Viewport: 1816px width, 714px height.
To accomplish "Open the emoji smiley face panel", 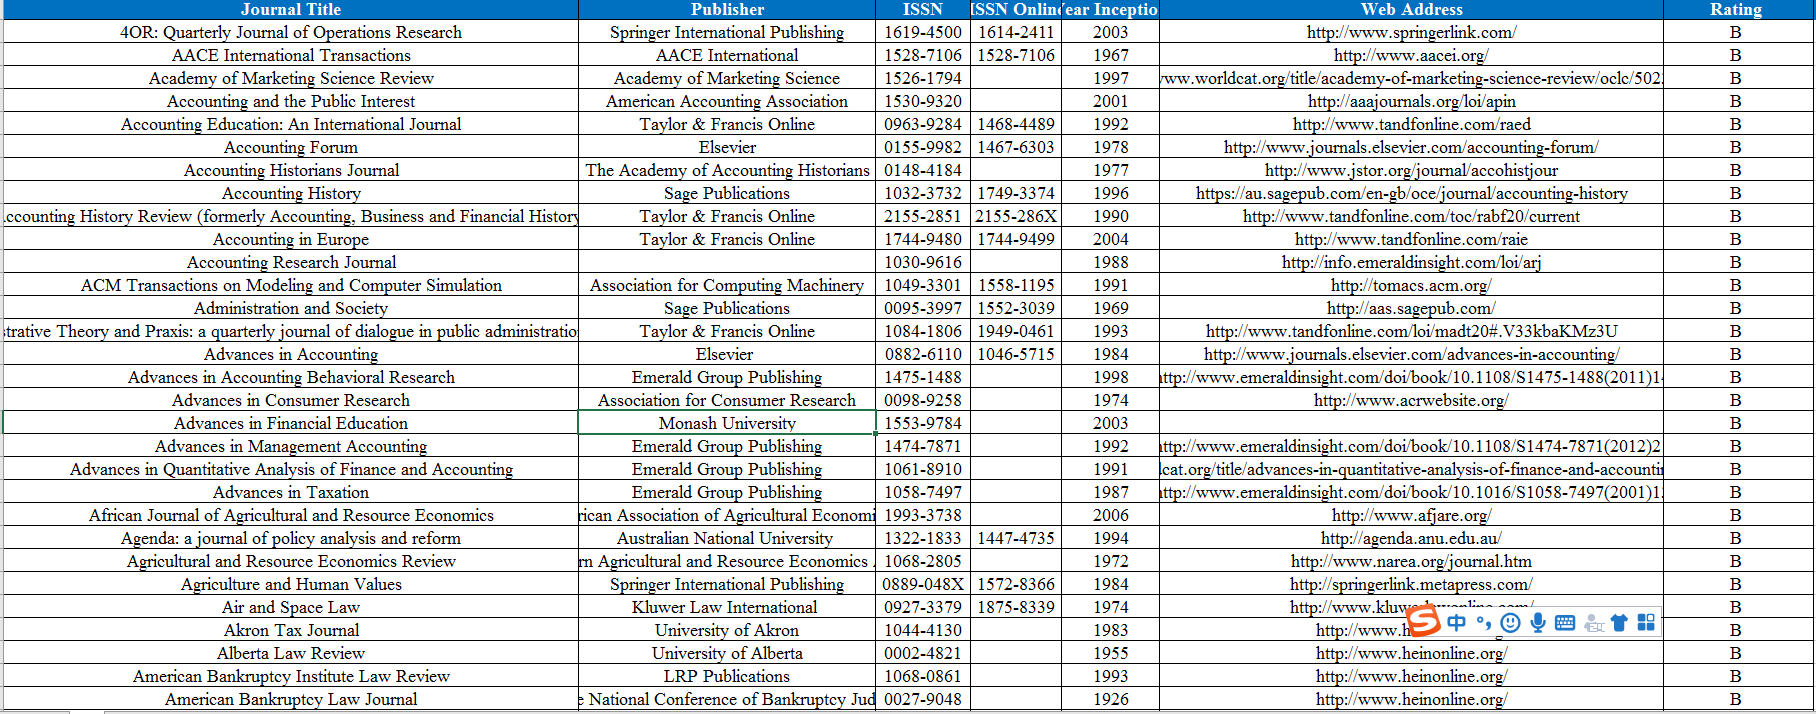I will 1511,623.
